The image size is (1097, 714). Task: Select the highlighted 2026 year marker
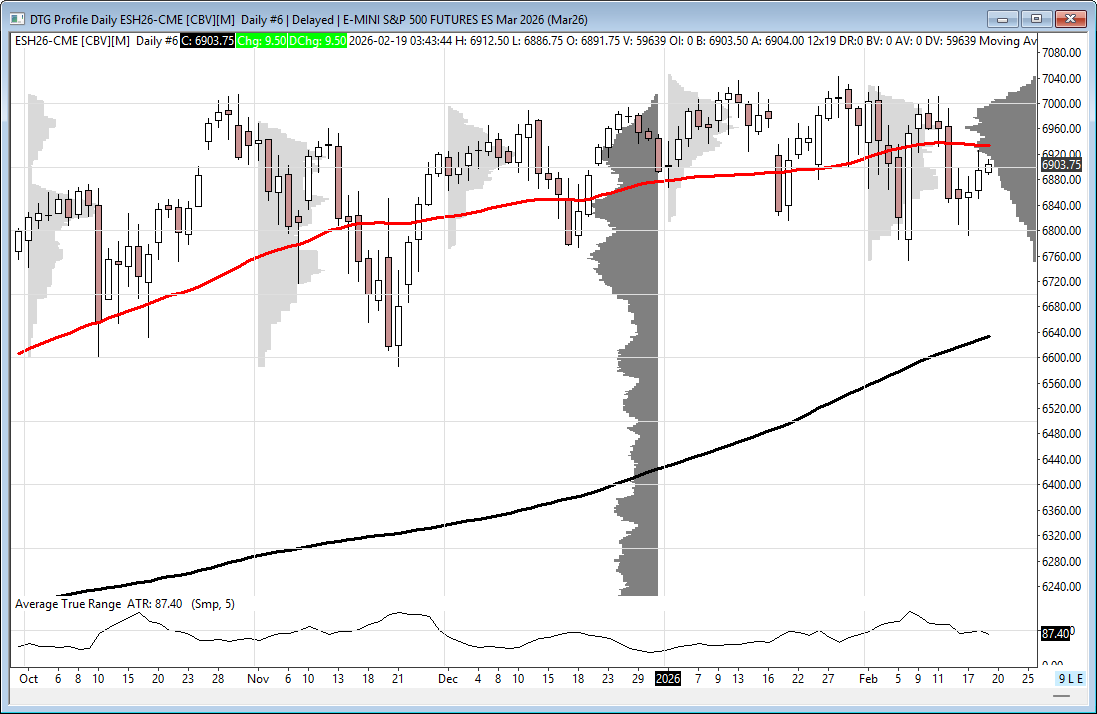tap(667, 678)
